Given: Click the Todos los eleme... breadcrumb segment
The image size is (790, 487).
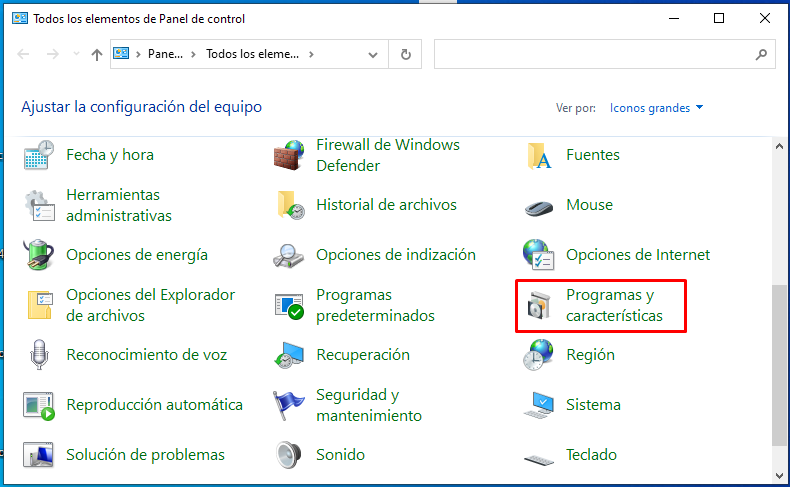Looking at the screenshot, I should (252, 54).
